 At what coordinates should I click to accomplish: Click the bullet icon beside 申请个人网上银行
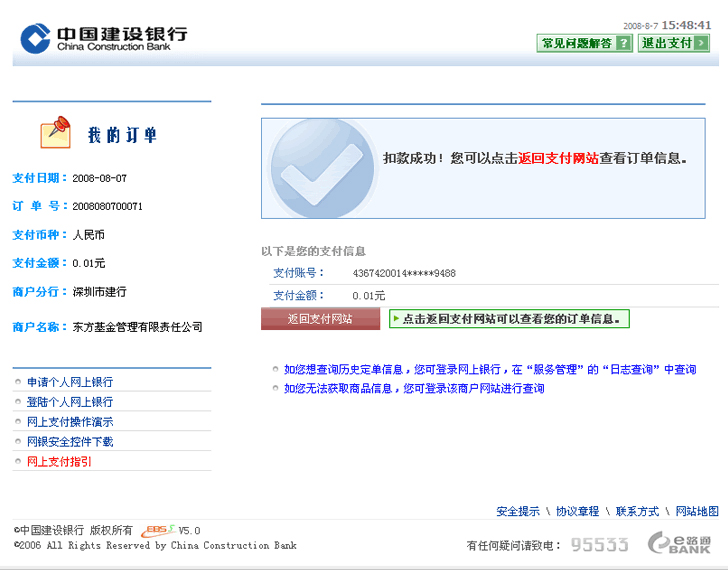(18, 382)
